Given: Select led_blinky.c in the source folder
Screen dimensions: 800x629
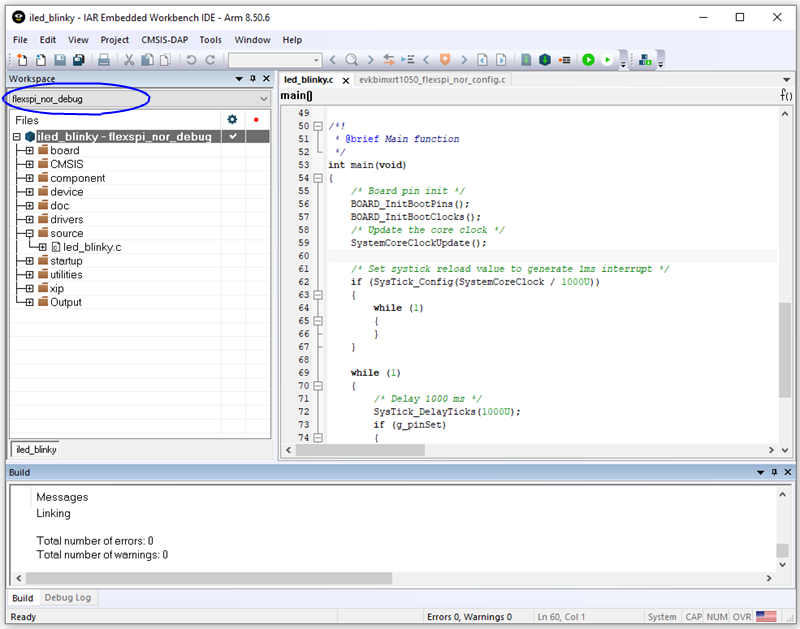Looking at the screenshot, I should 92,247.
